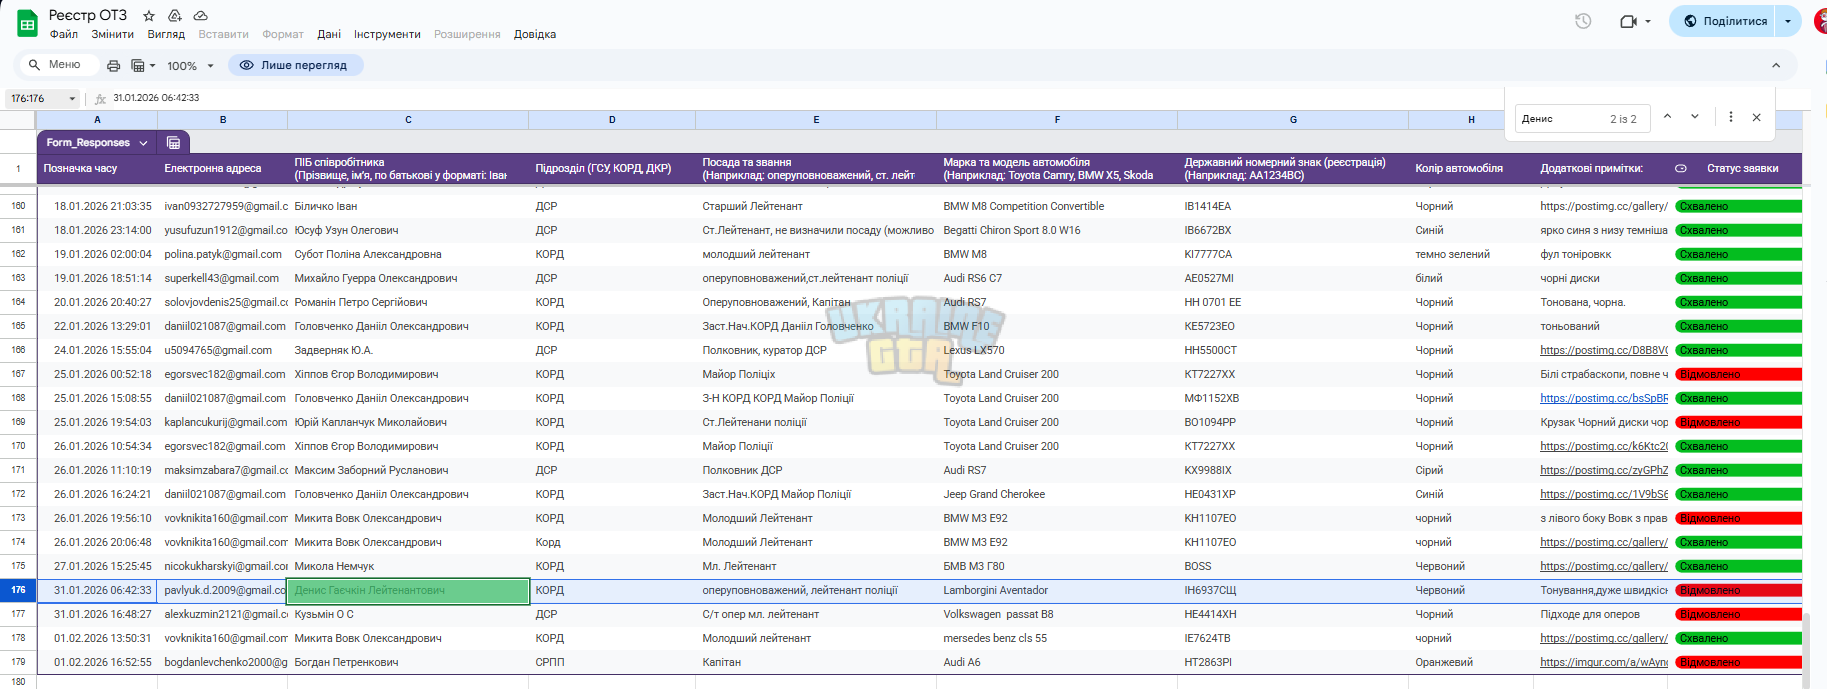Click cell Богдан Петренкович

408,662
